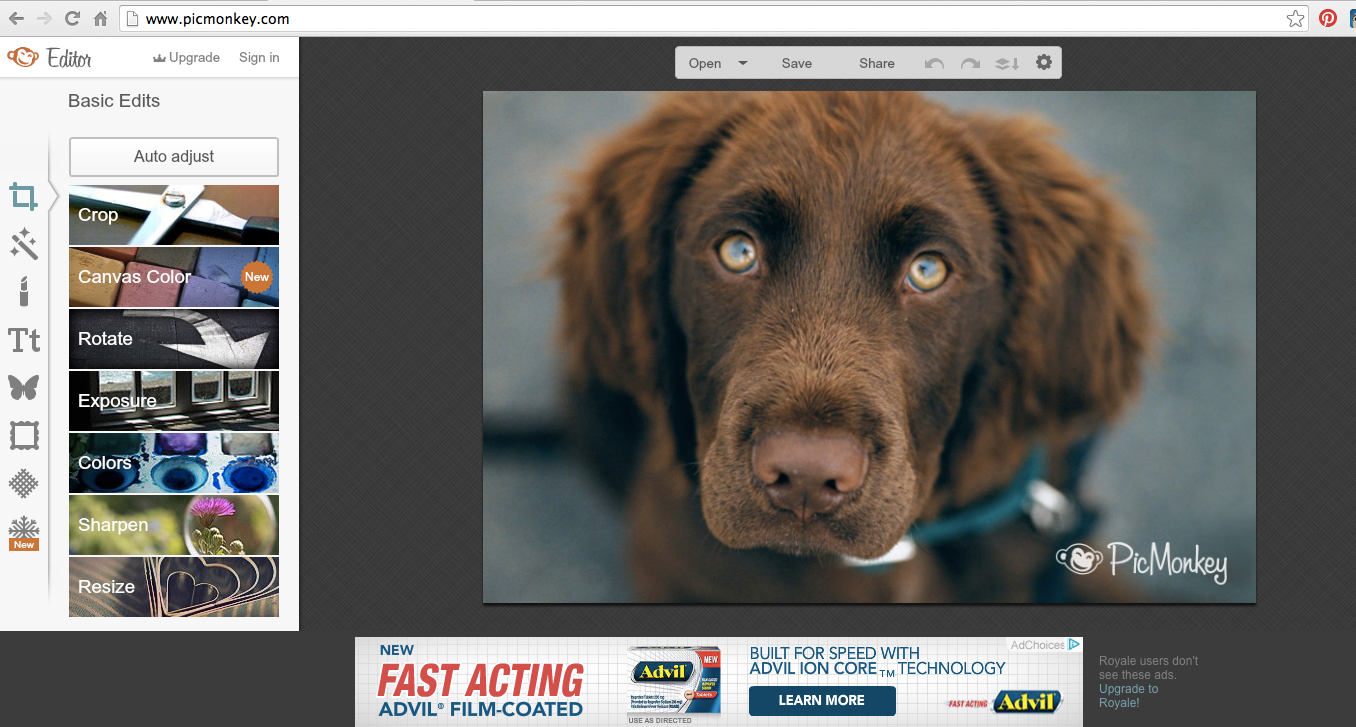Expand the Open dropdown arrow
Screen dimensions: 1356x727
[743, 63]
